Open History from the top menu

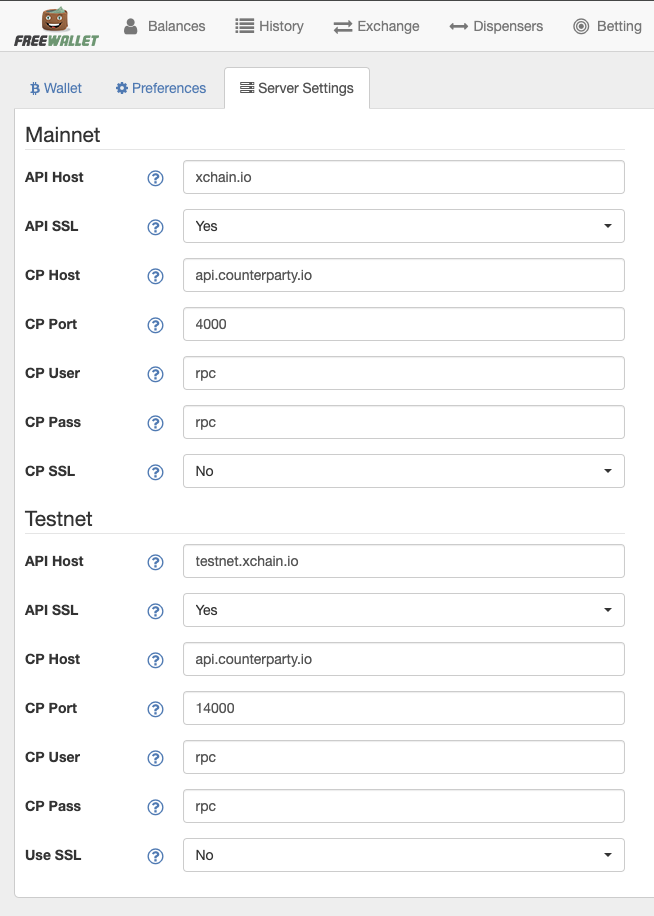click(x=269, y=26)
